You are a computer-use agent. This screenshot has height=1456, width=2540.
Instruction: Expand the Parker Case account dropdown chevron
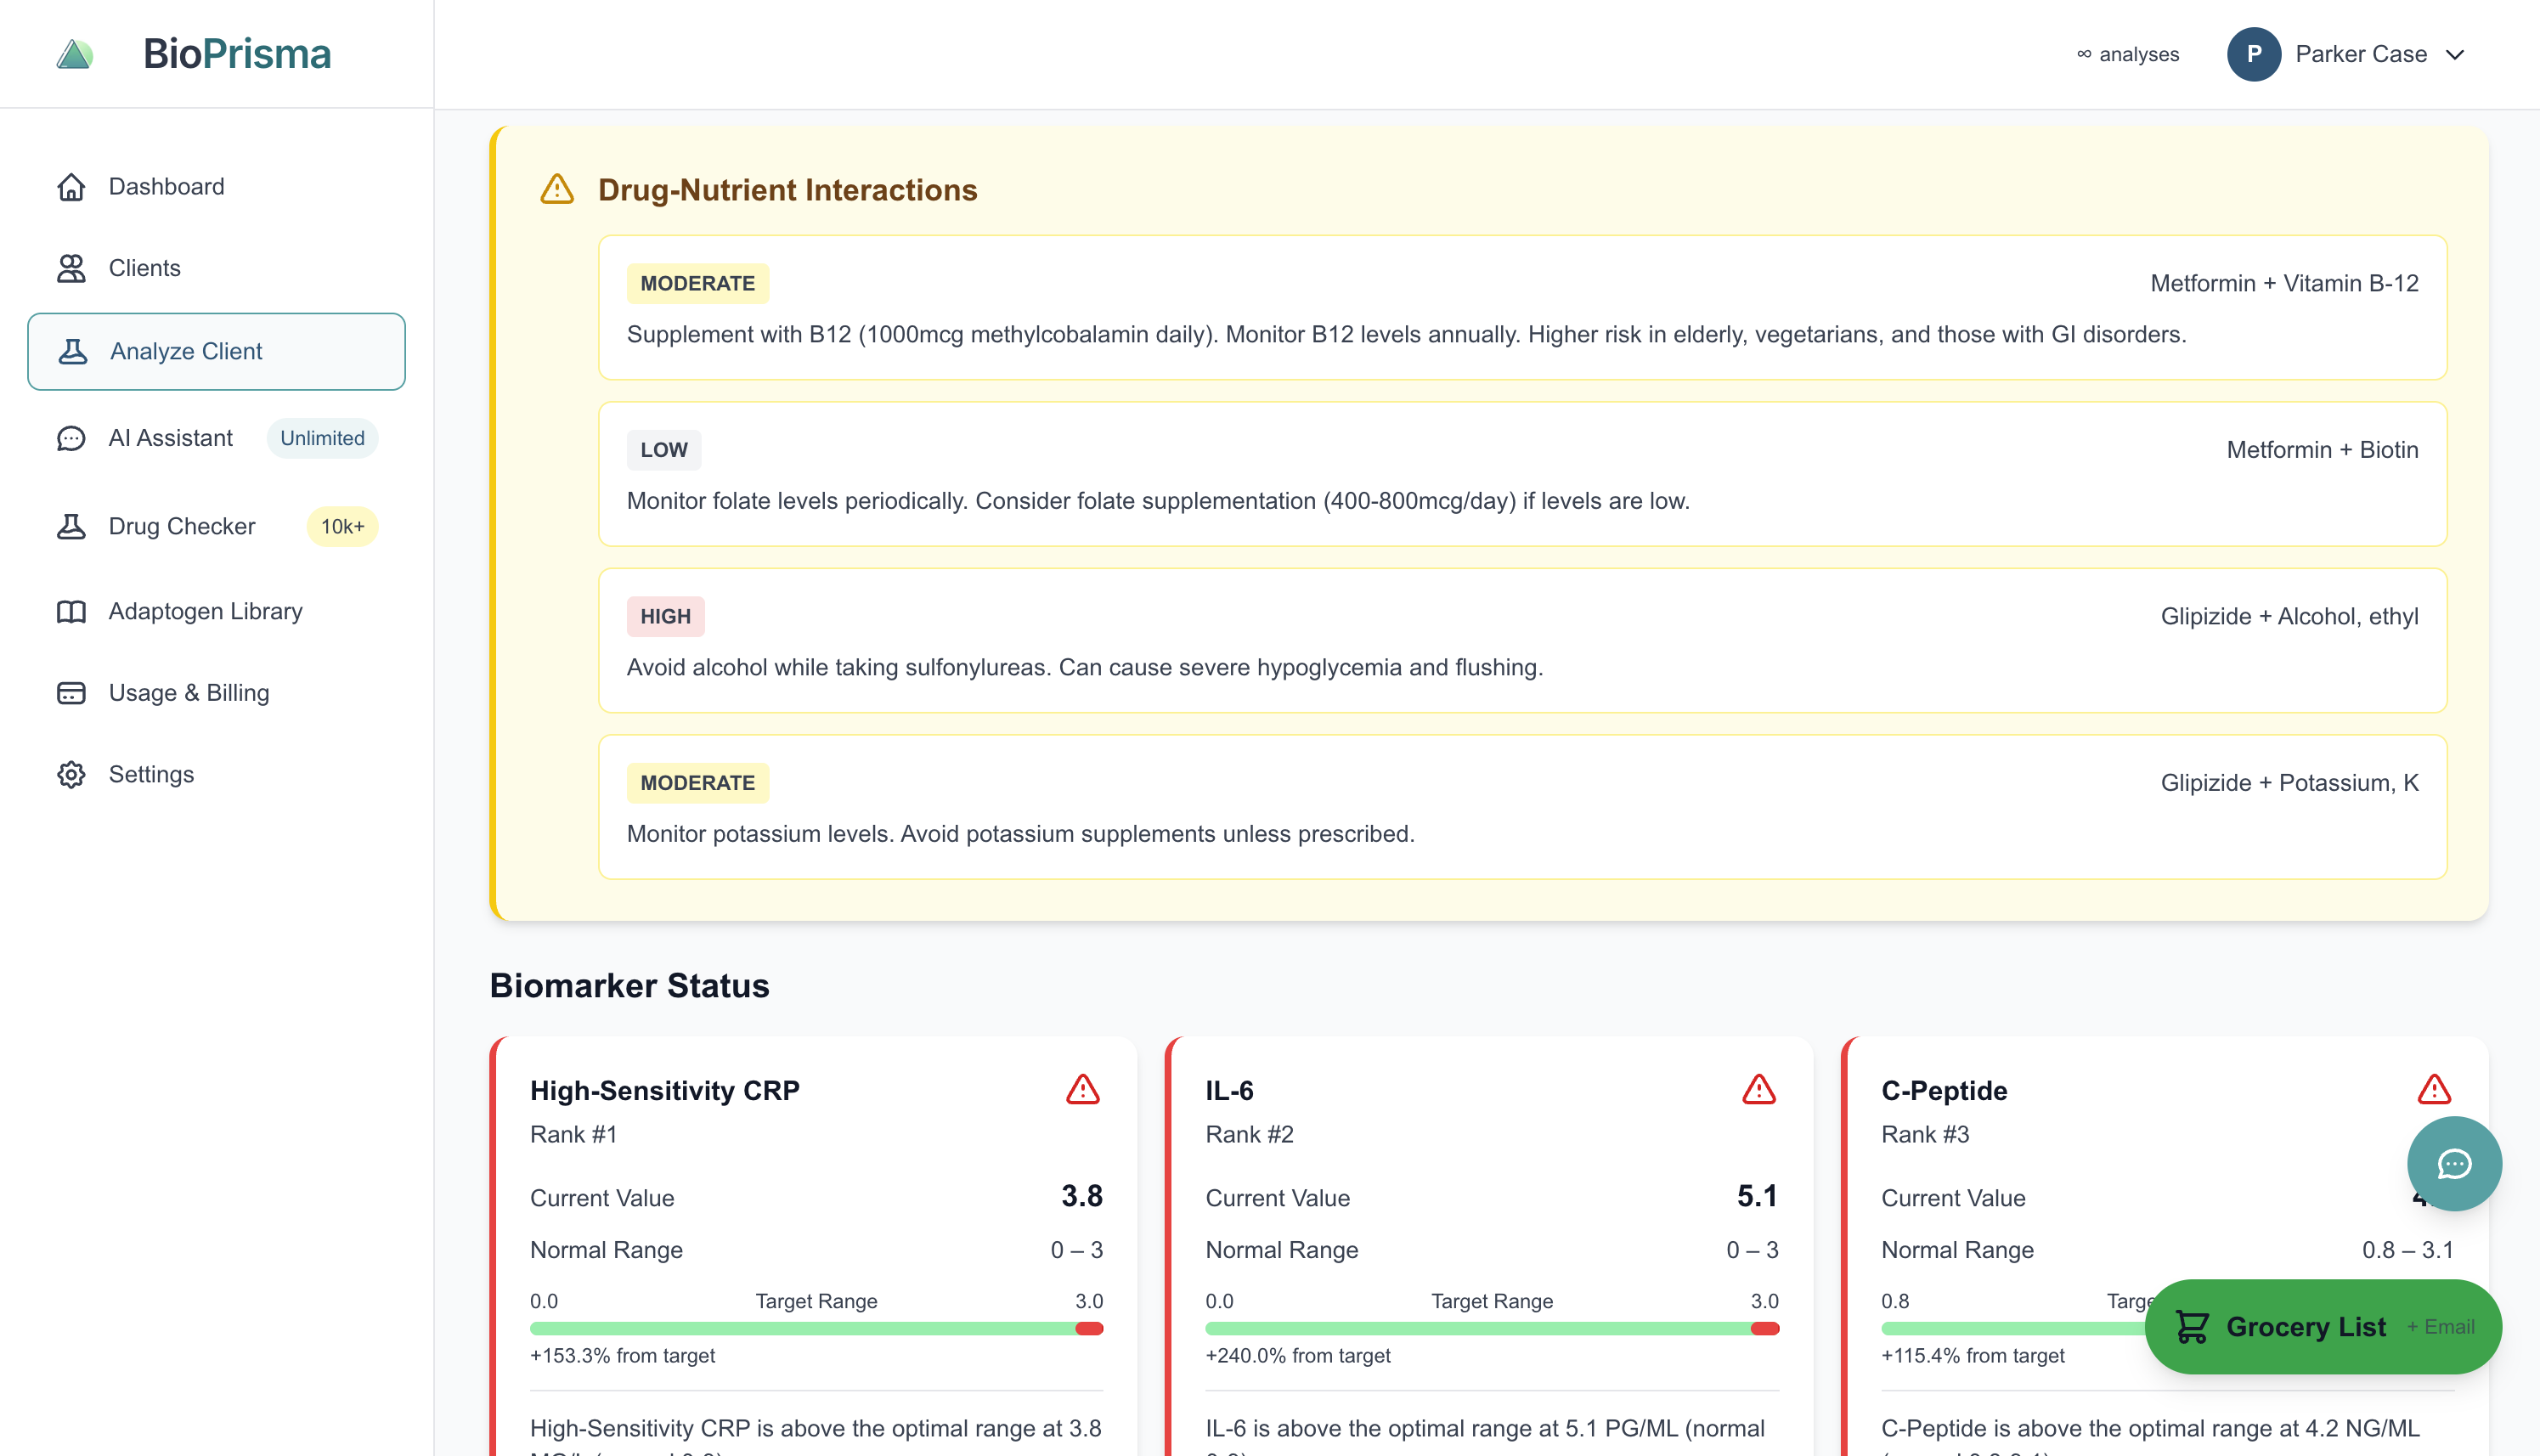coord(2455,54)
